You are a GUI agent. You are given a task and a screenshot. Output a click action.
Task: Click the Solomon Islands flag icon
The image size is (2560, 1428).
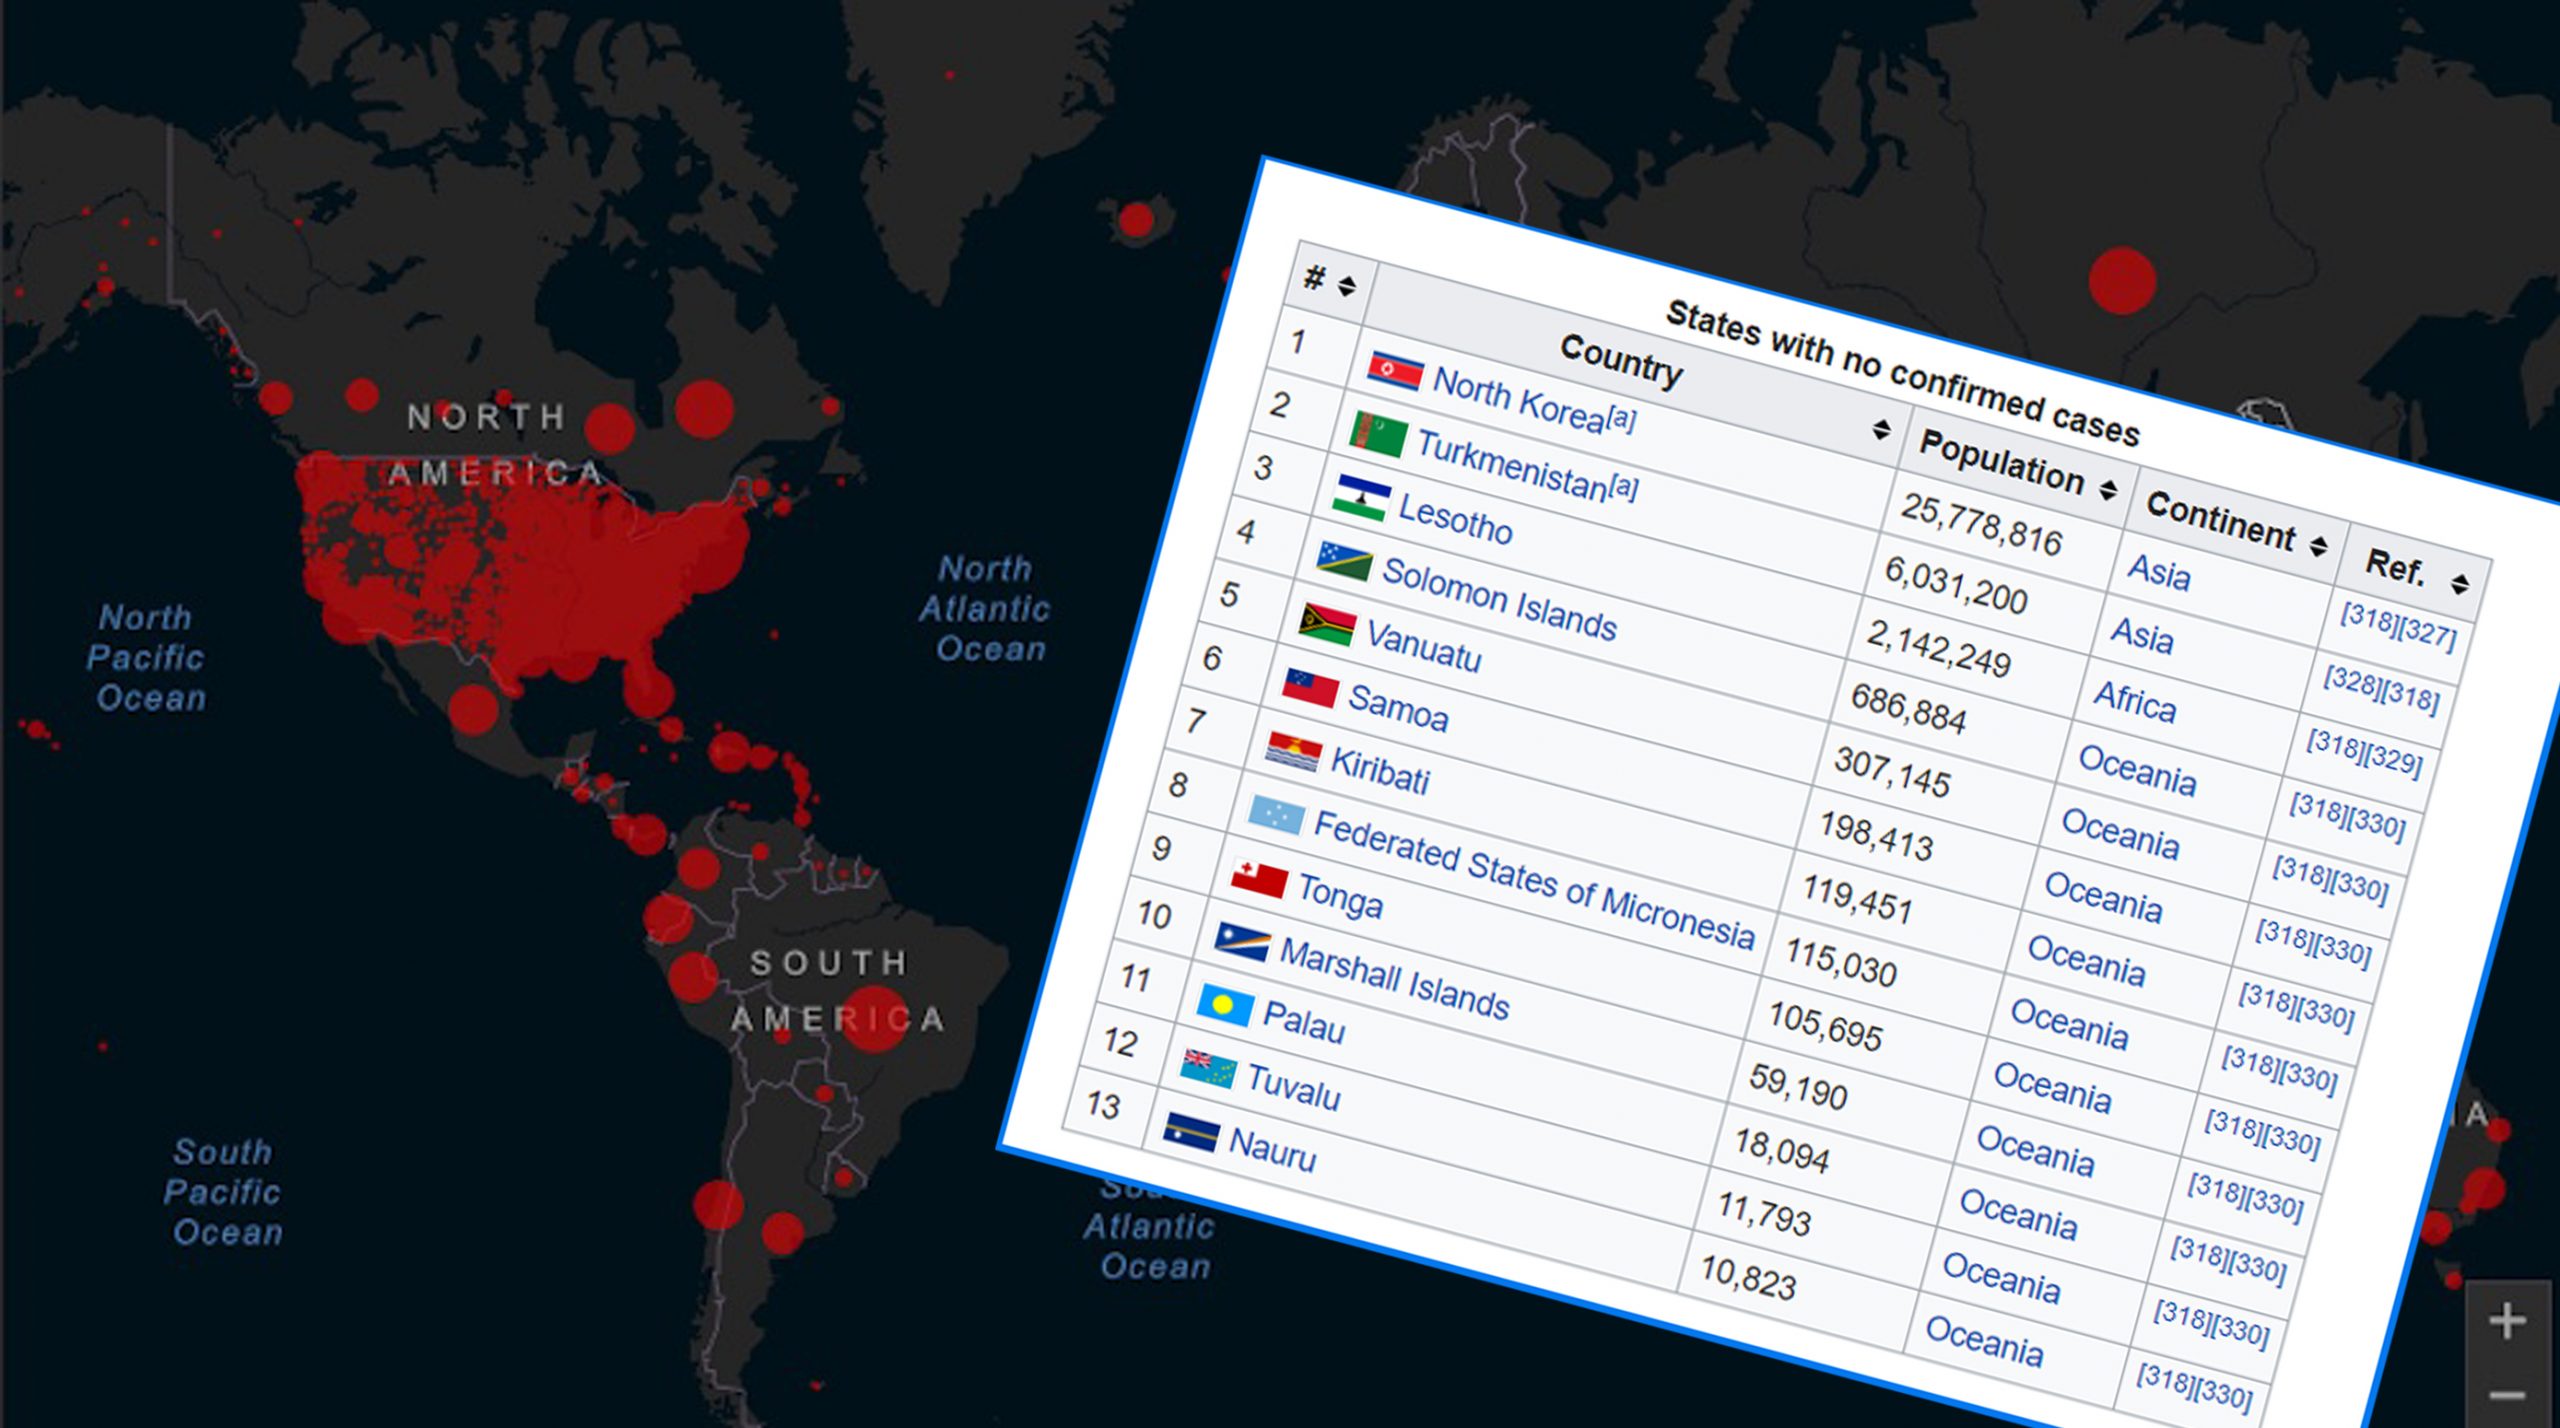[1344, 561]
